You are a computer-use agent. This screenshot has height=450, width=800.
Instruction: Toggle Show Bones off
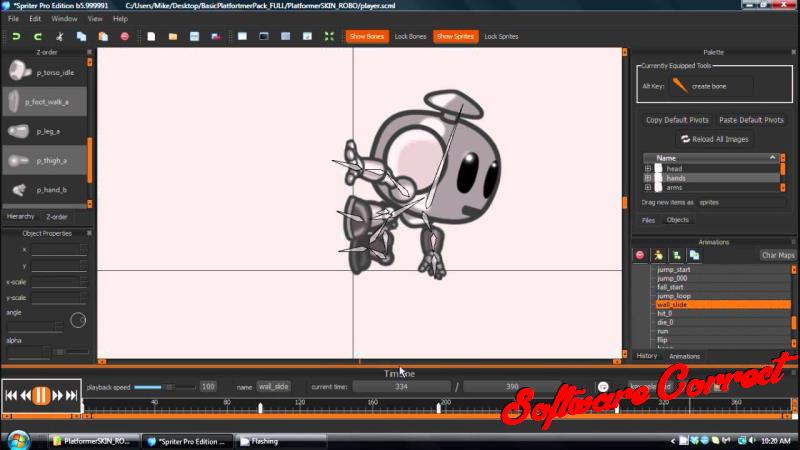coord(367,36)
